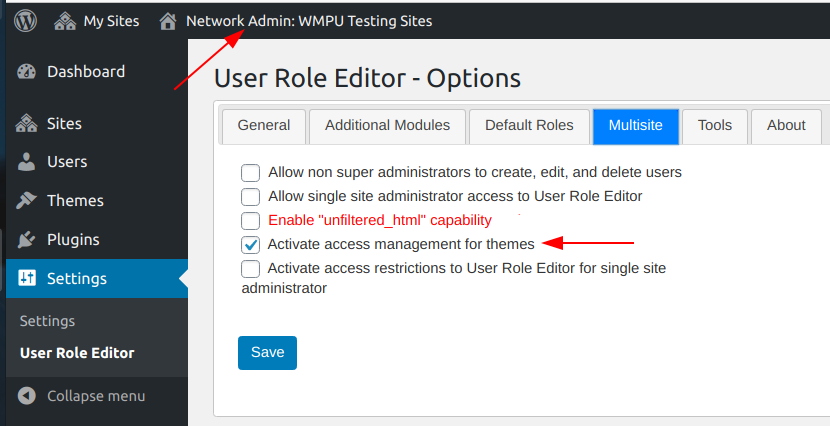
Task: Collapse the admin sidebar menu
Action: [x=97, y=396]
